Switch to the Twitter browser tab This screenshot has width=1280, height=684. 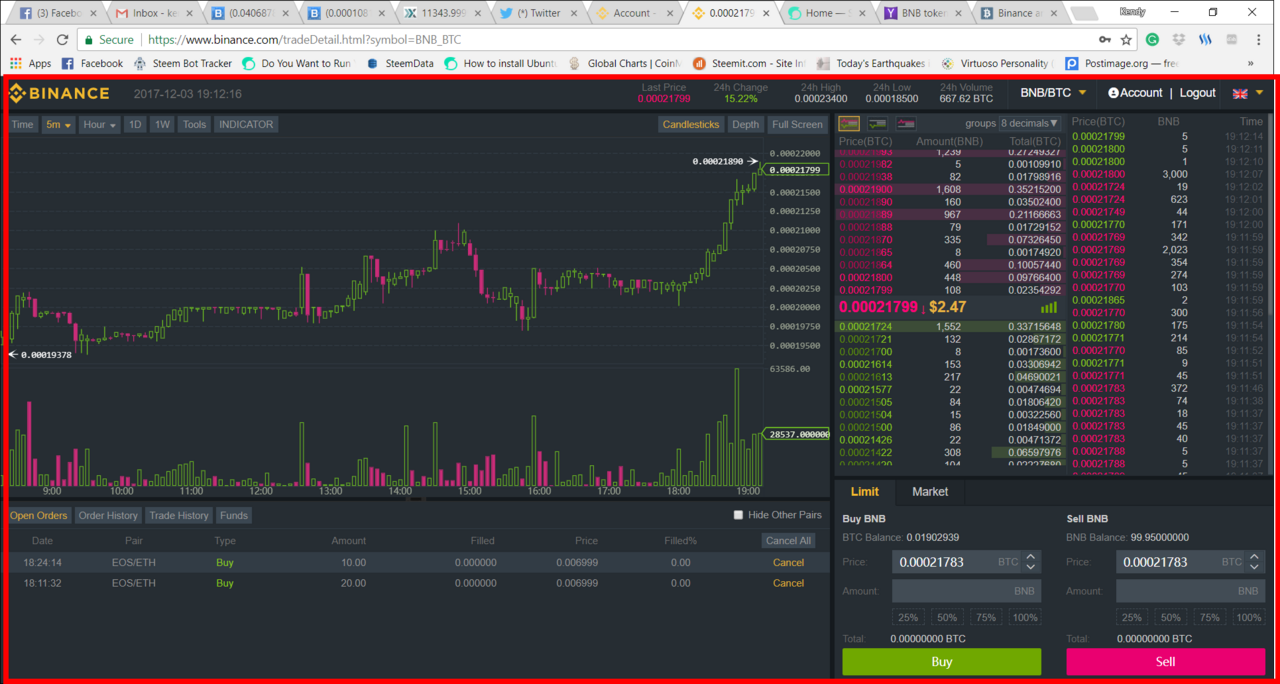tap(540, 13)
